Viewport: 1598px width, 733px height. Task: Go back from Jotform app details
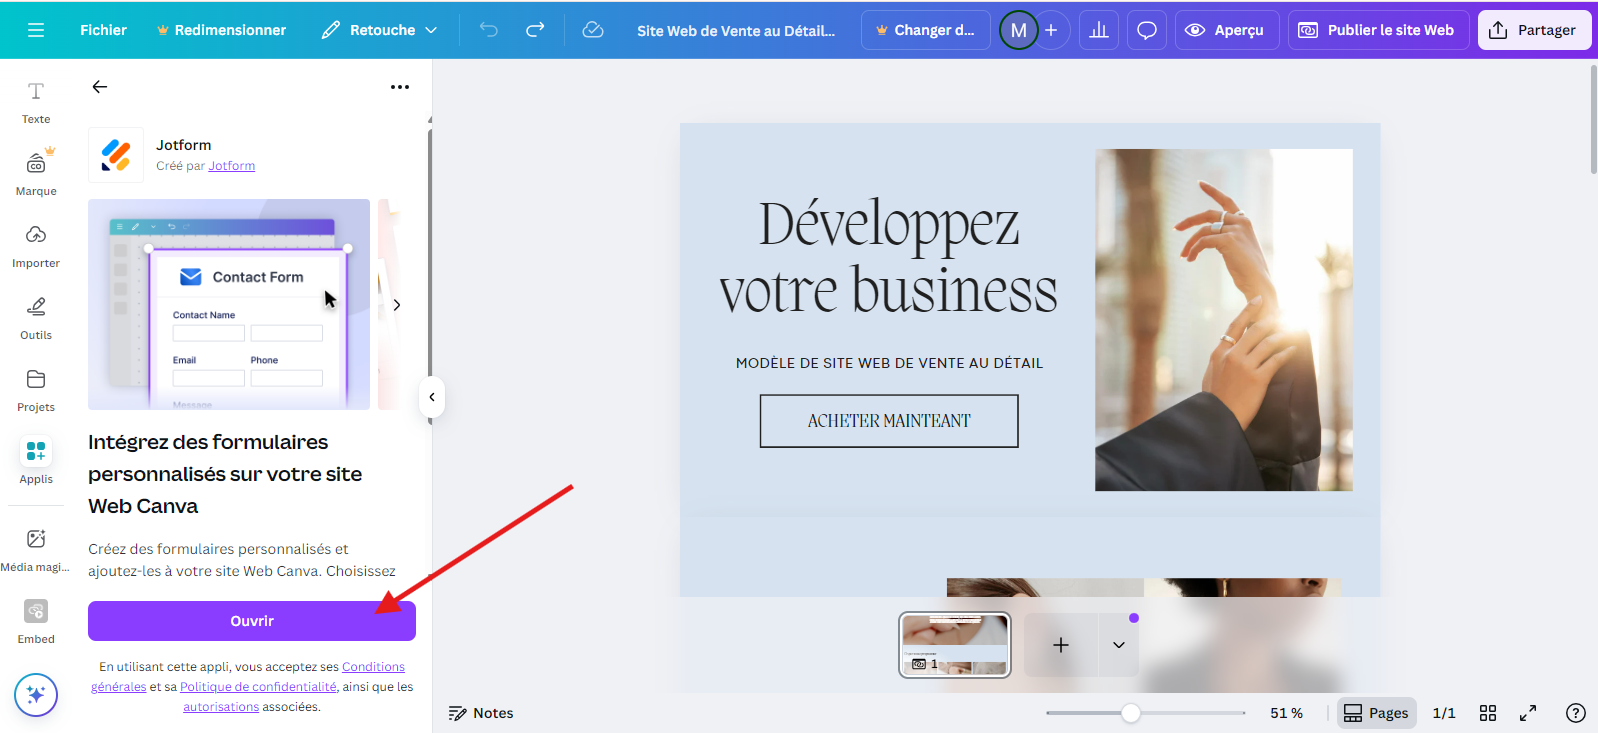pyautogui.click(x=100, y=87)
